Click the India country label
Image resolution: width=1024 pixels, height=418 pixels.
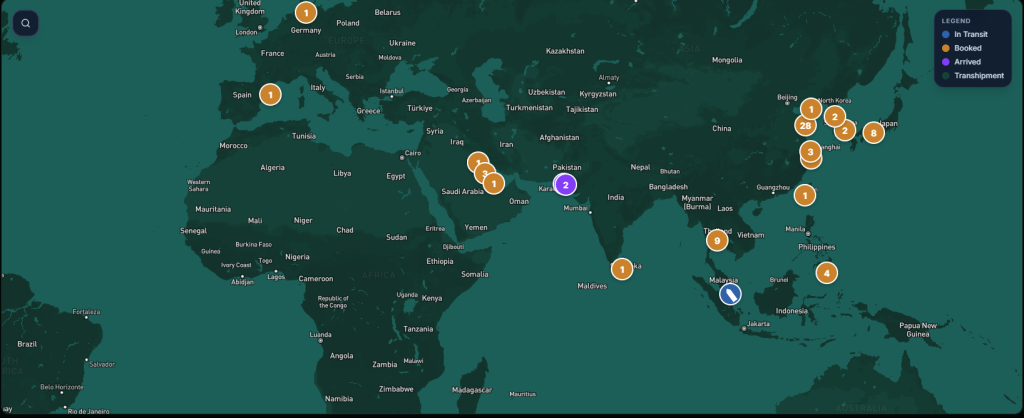point(615,197)
